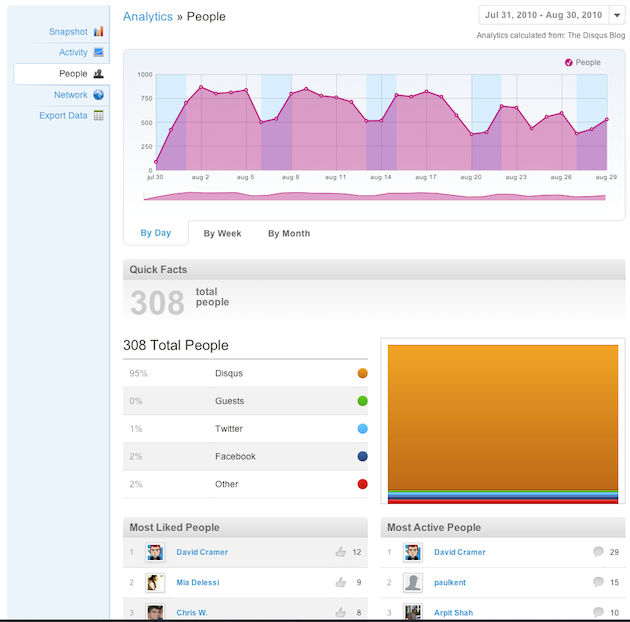Click the 'Most Liked People' header
This screenshot has width=630, height=622.
tap(174, 527)
